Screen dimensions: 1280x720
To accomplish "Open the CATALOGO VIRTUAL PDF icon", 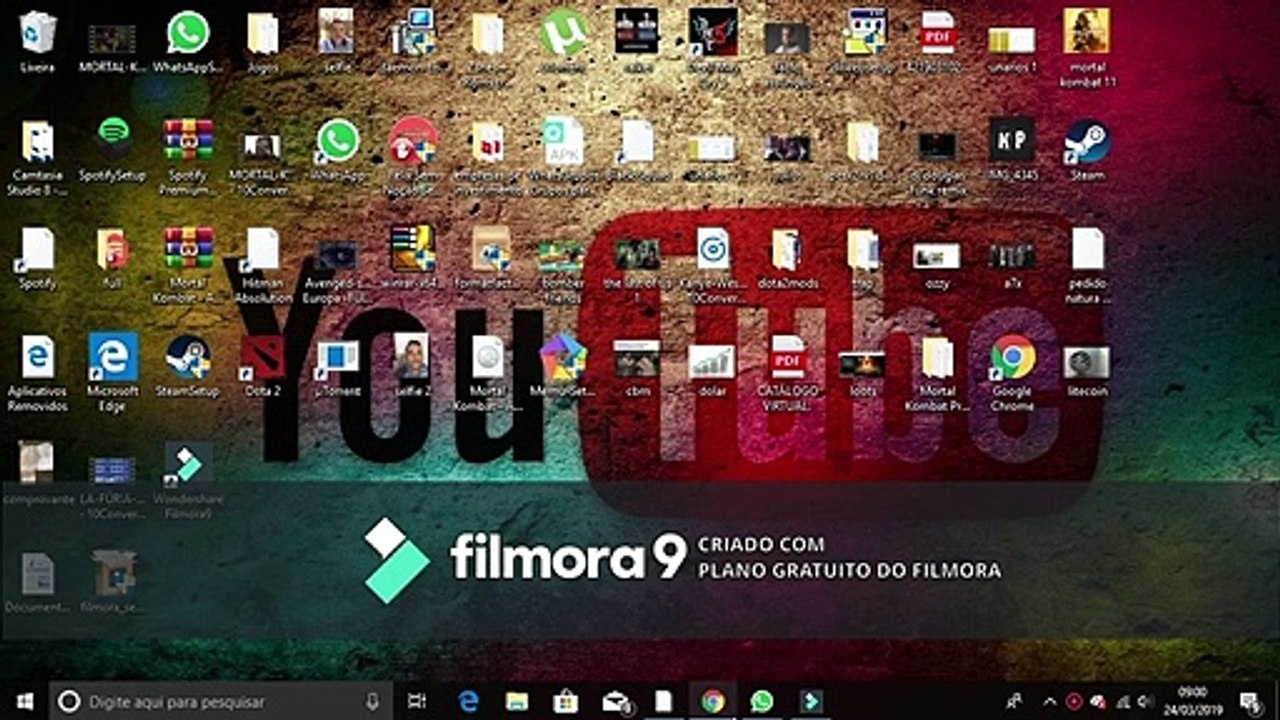I will click(x=787, y=373).
